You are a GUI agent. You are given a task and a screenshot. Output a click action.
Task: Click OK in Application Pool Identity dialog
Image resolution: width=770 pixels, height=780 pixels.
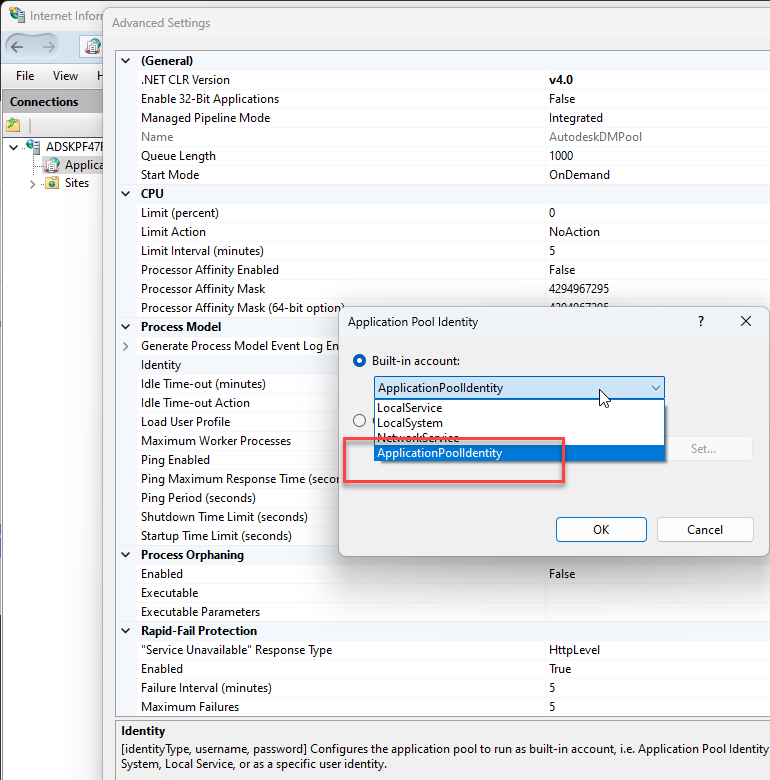tap(601, 529)
